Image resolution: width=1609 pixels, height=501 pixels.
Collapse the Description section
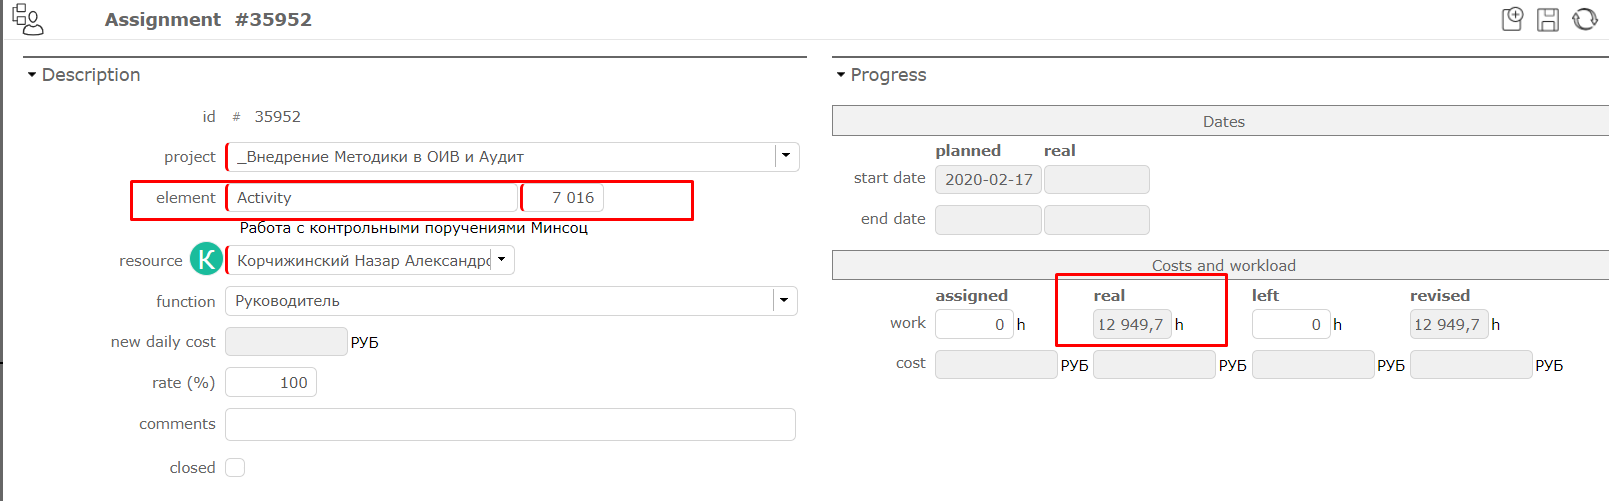pos(32,75)
